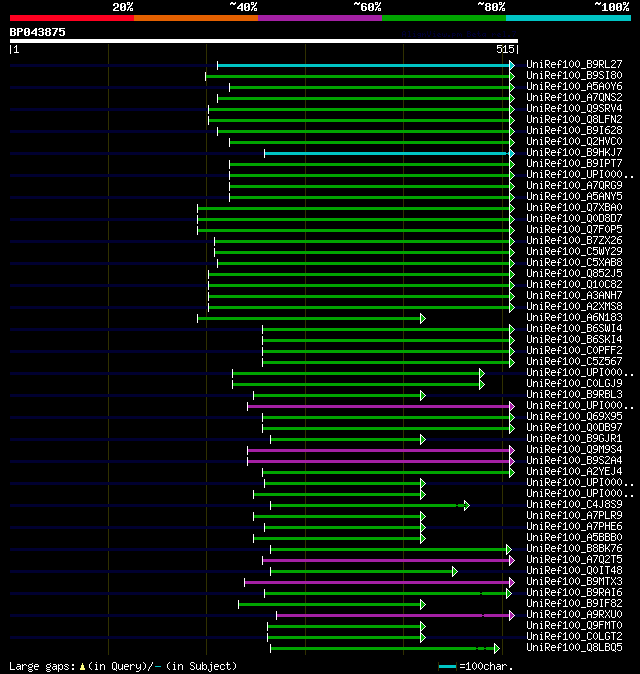Click the UniRef100_Q7F0P5 label

point(574,230)
